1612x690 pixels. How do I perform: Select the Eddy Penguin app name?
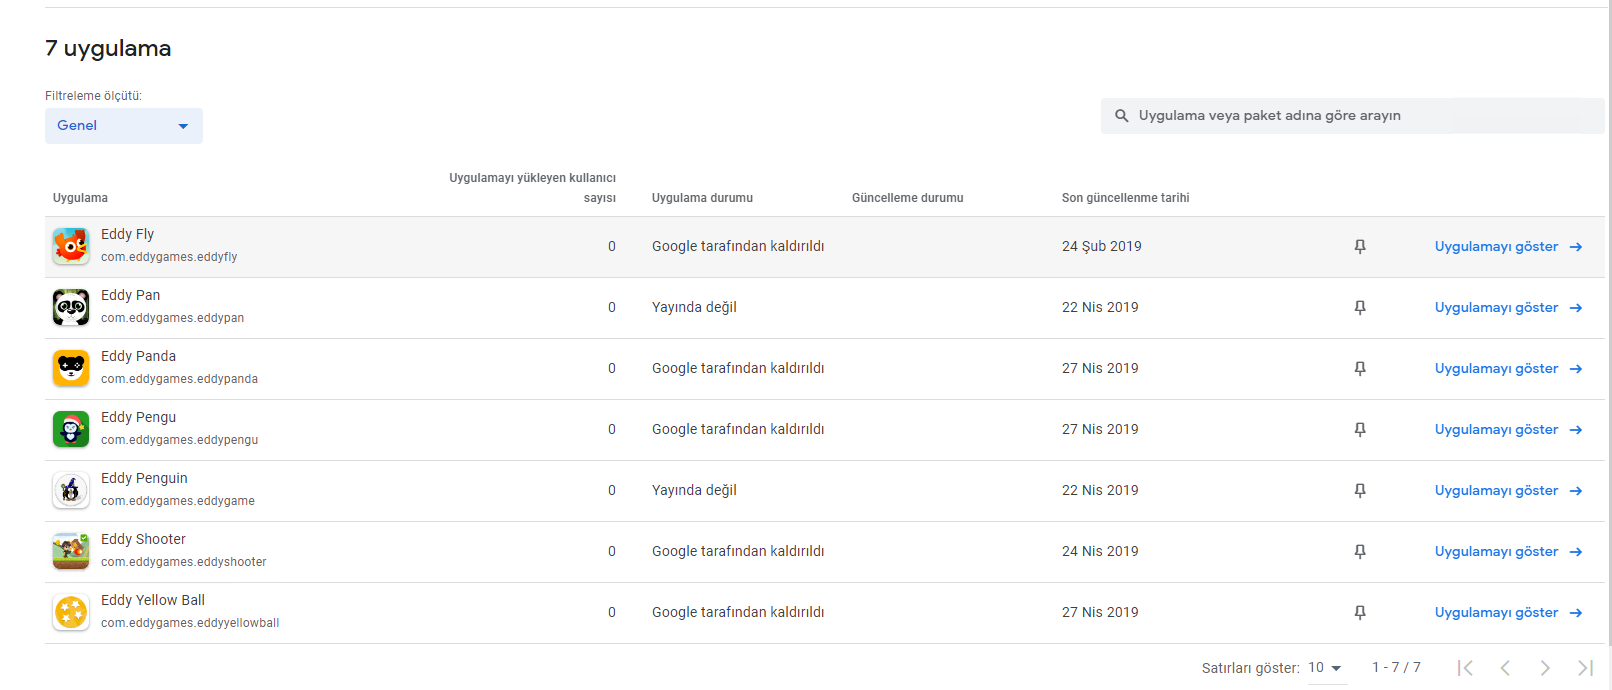tap(144, 478)
